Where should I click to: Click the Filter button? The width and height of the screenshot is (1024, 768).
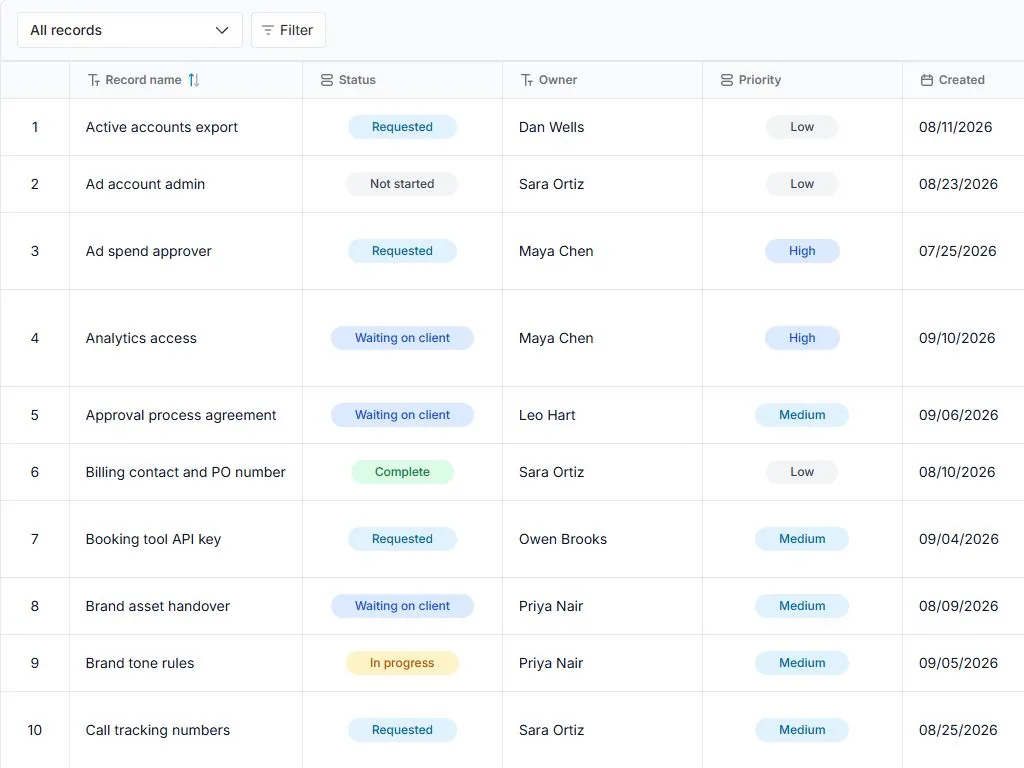pyautogui.click(x=288, y=30)
